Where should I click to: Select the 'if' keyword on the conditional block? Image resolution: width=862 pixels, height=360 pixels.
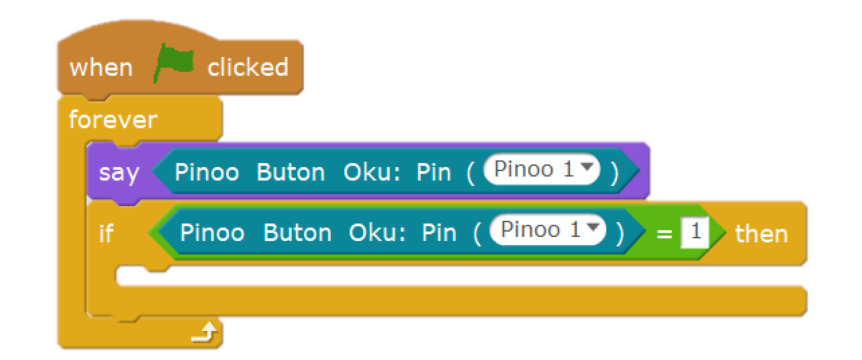click(x=106, y=234)
